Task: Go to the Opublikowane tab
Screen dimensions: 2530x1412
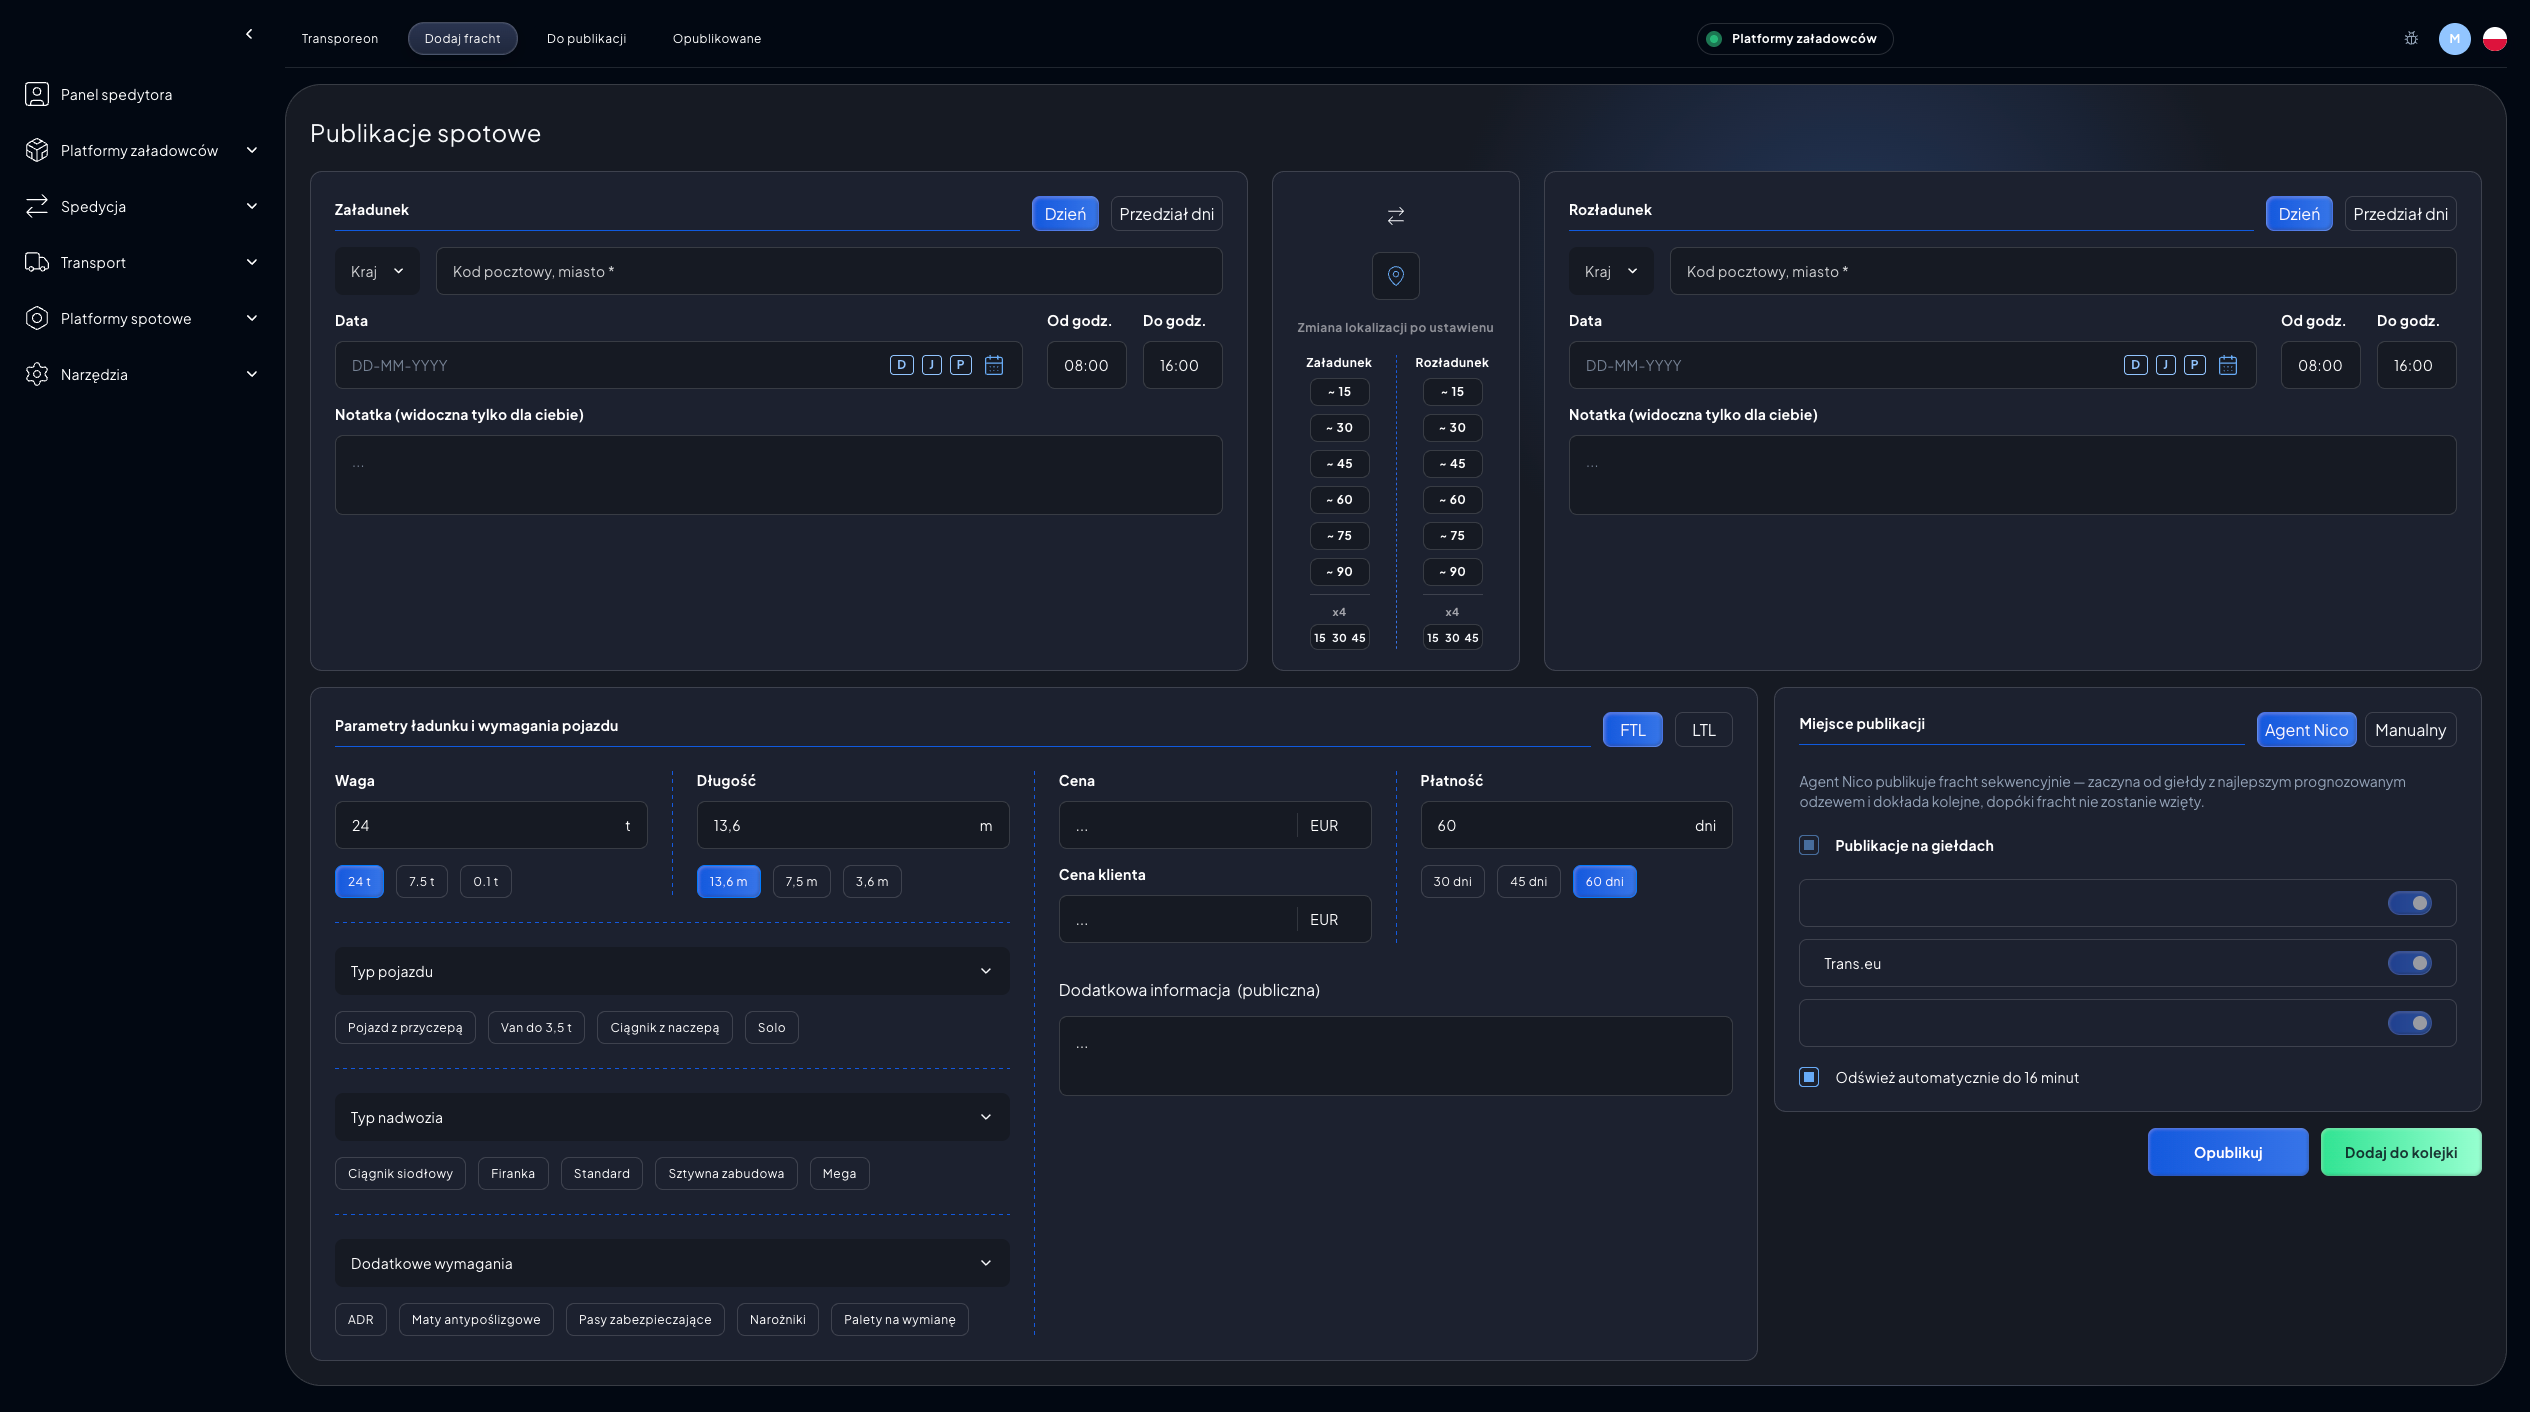Action: click(x=717, y=38)
